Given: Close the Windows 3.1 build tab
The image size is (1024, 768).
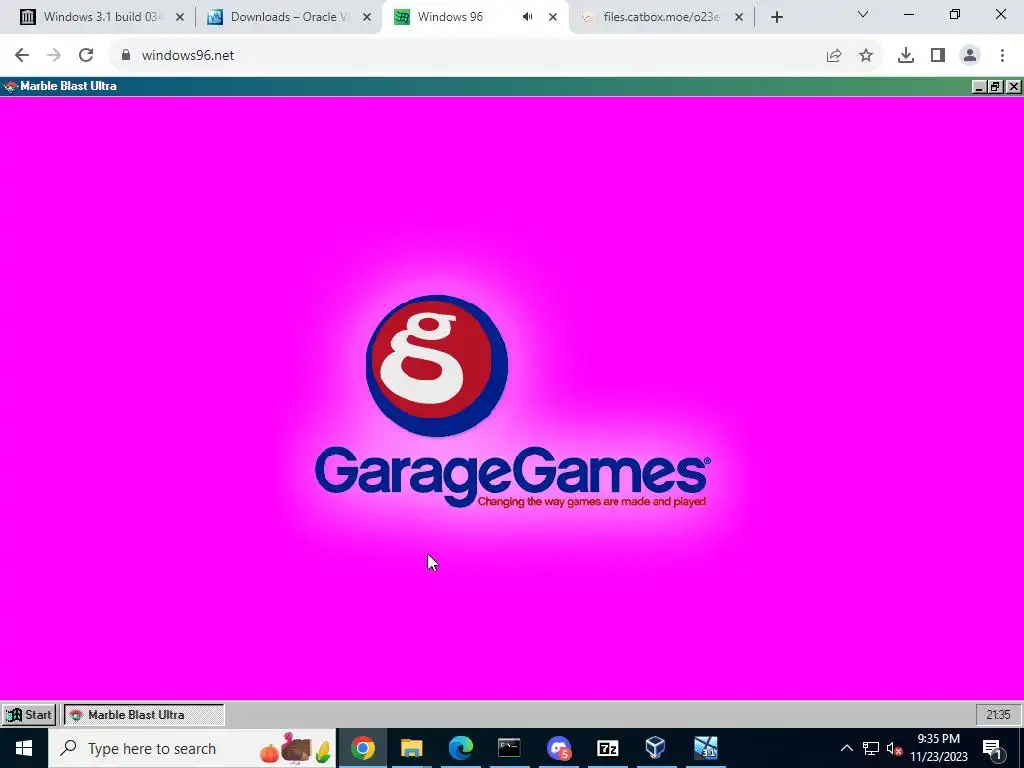Looking at the screenshot, I should [180, 18].
